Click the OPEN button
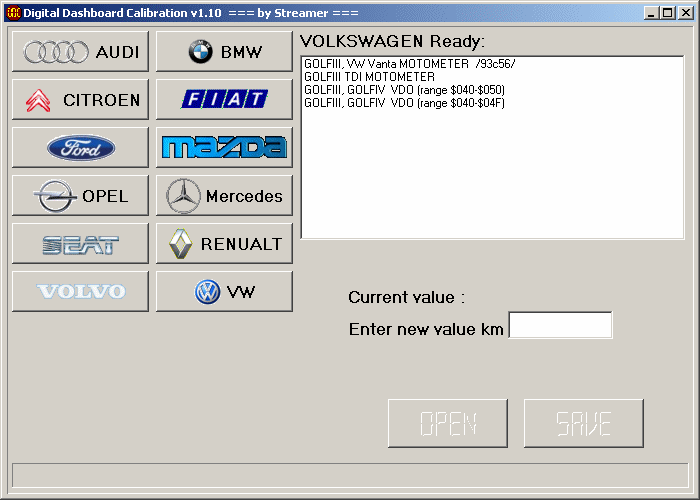Screen dimensions: 700x500 click(448, 423)
